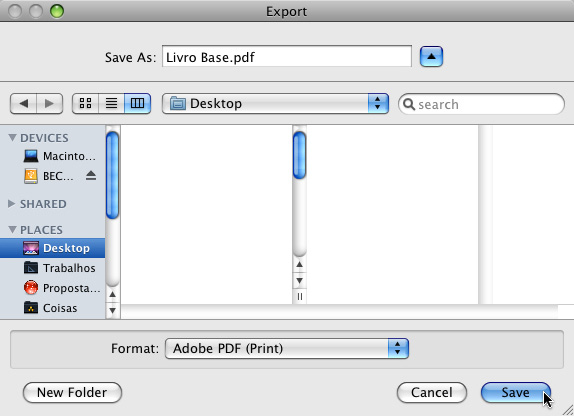The image size is (574, 416).
Task: Switch to column view mode
Action: pos(137,104)
